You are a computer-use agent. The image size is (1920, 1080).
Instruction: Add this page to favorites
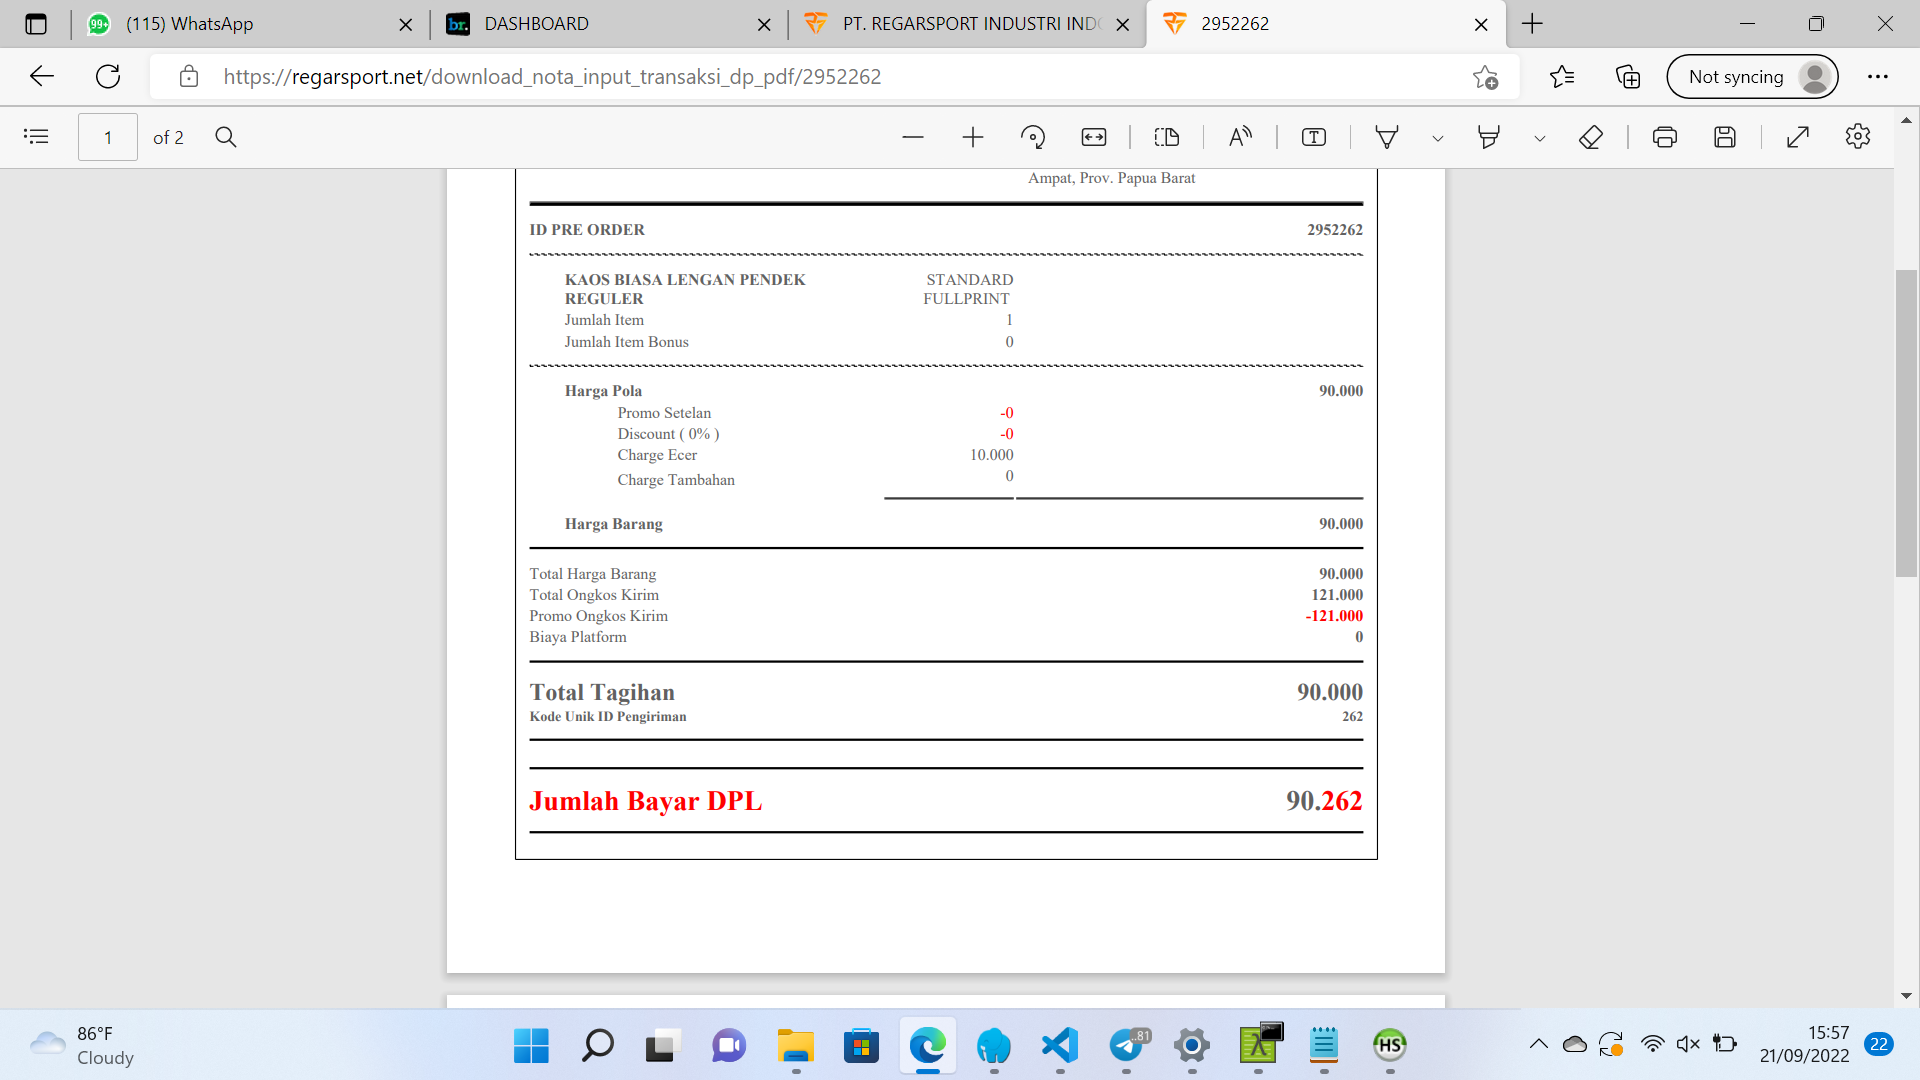click(x=1485, y=77)
